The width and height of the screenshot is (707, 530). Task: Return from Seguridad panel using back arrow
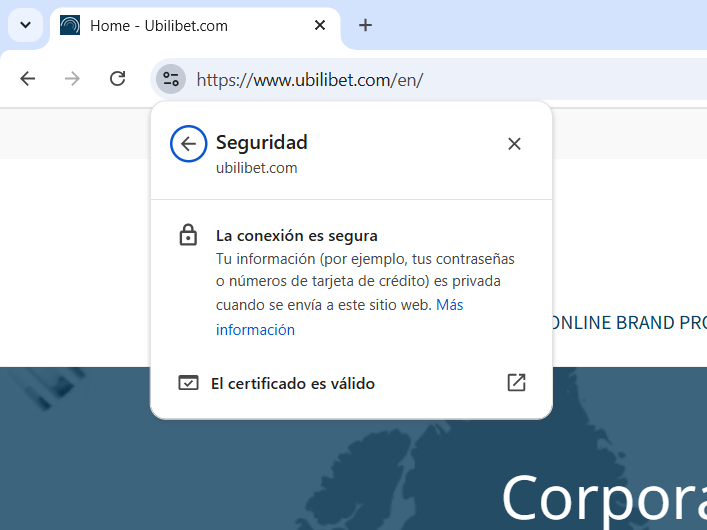click(188, 144)
